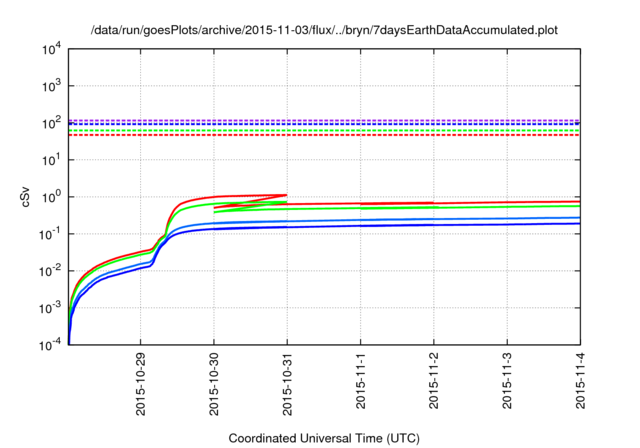Click the 10^-3 y-axis tick label
Viewport: 640px width, 448px height.
click(x=51, y=308)
